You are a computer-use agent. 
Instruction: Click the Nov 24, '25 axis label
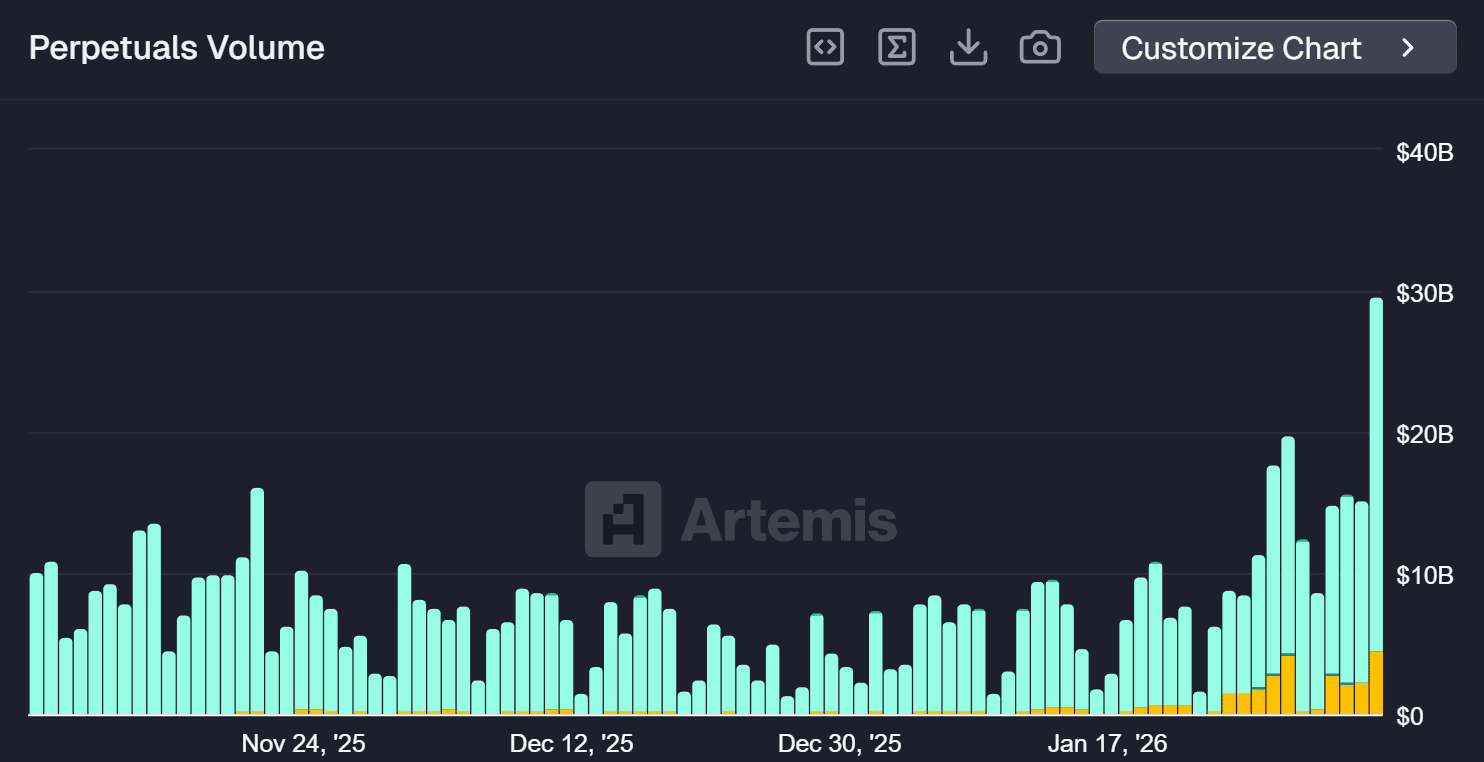point(303,744)
